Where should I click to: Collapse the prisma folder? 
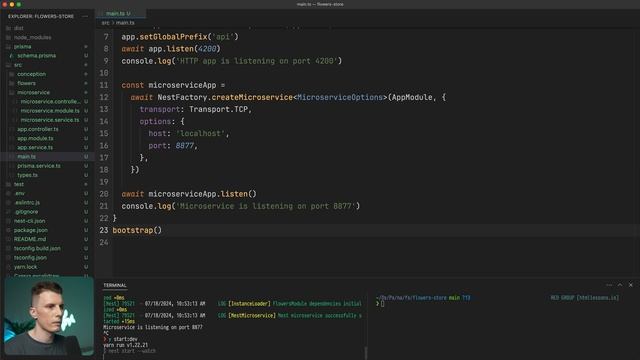[22, 47]
